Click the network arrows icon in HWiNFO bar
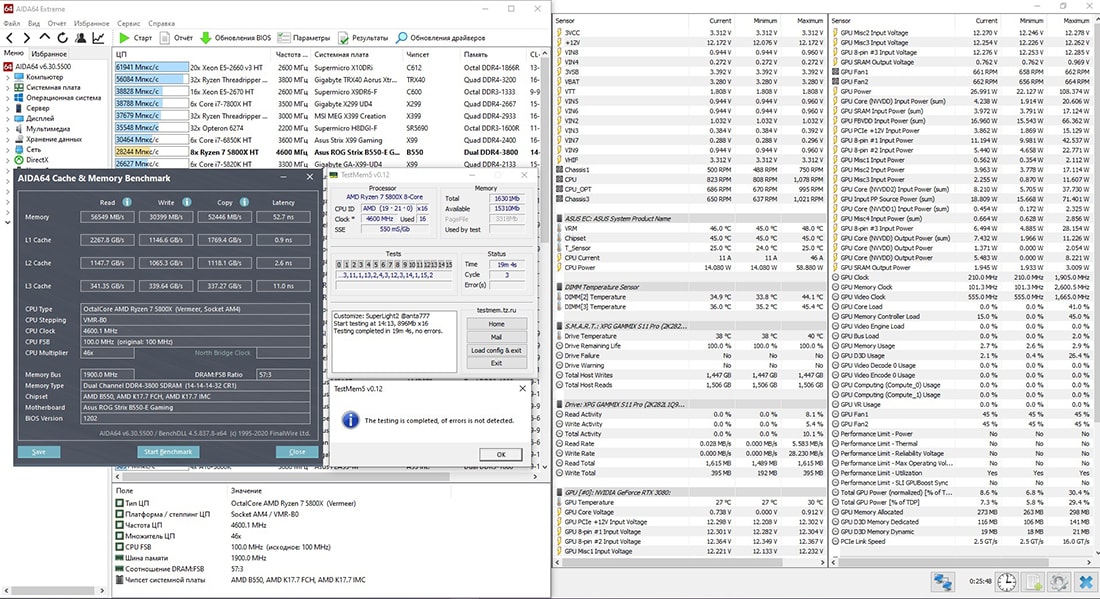This screenshot has width=1100, height=599. click(x=941, y=581)
